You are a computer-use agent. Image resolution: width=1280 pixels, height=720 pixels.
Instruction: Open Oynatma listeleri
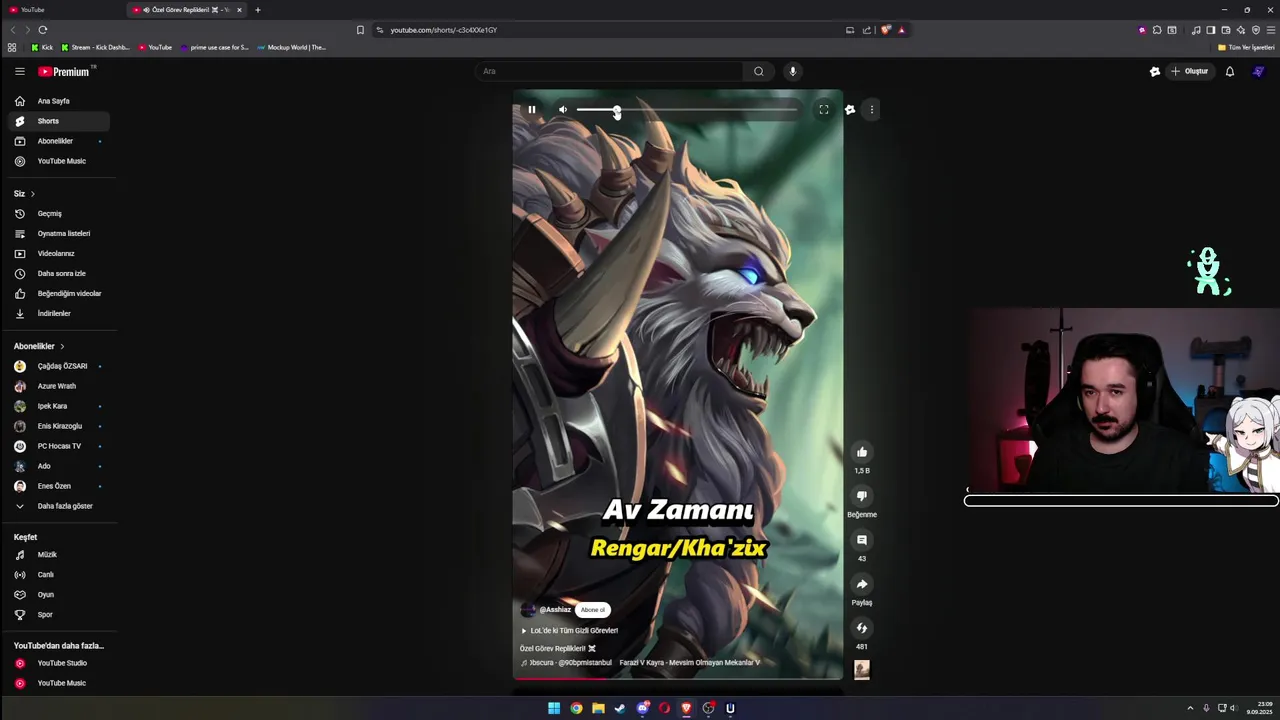point(59,234)
